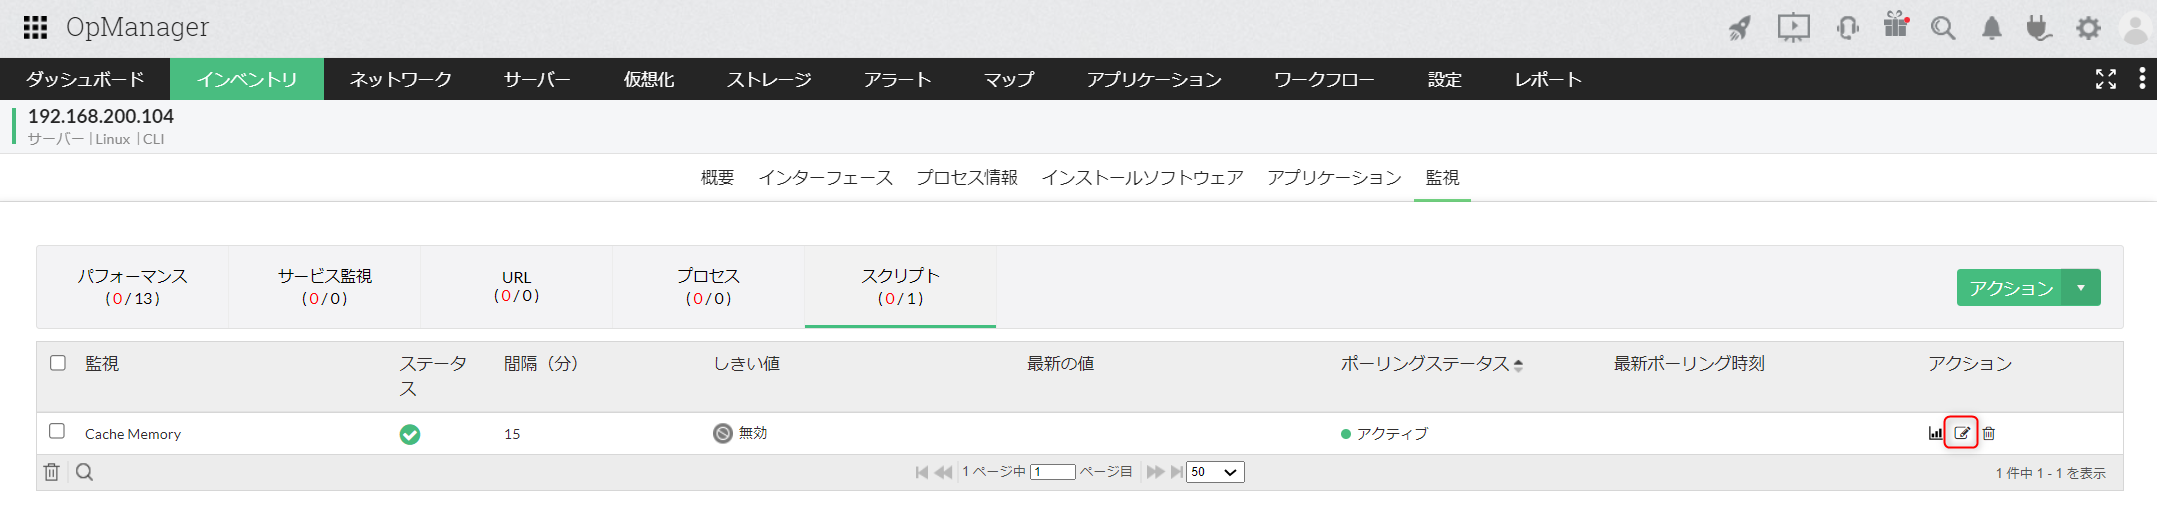Viewport: 2157px width, 529px height.
Task: Open the apps grid launcher icon
Action: pyautogui.click(x=36, y=27)
